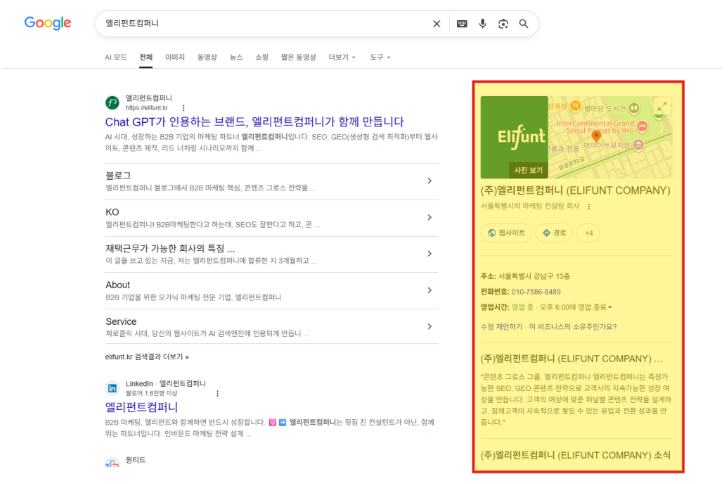Image resolution: width=728 pixels, height=484 pixels.
Task: Expand the chevron on the About row
Action: (x=429, y=290)
